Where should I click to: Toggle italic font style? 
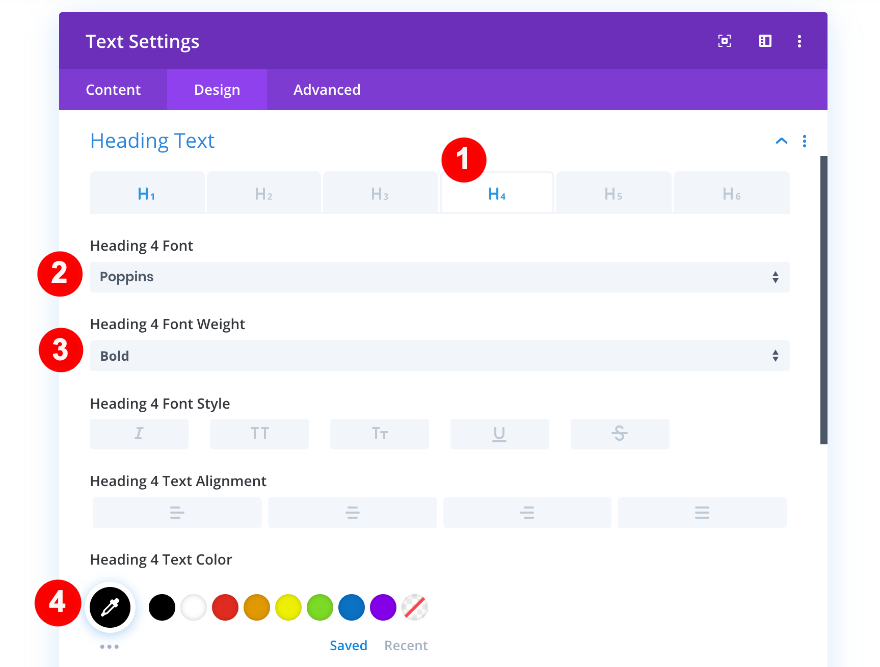[x=139, y=434]
